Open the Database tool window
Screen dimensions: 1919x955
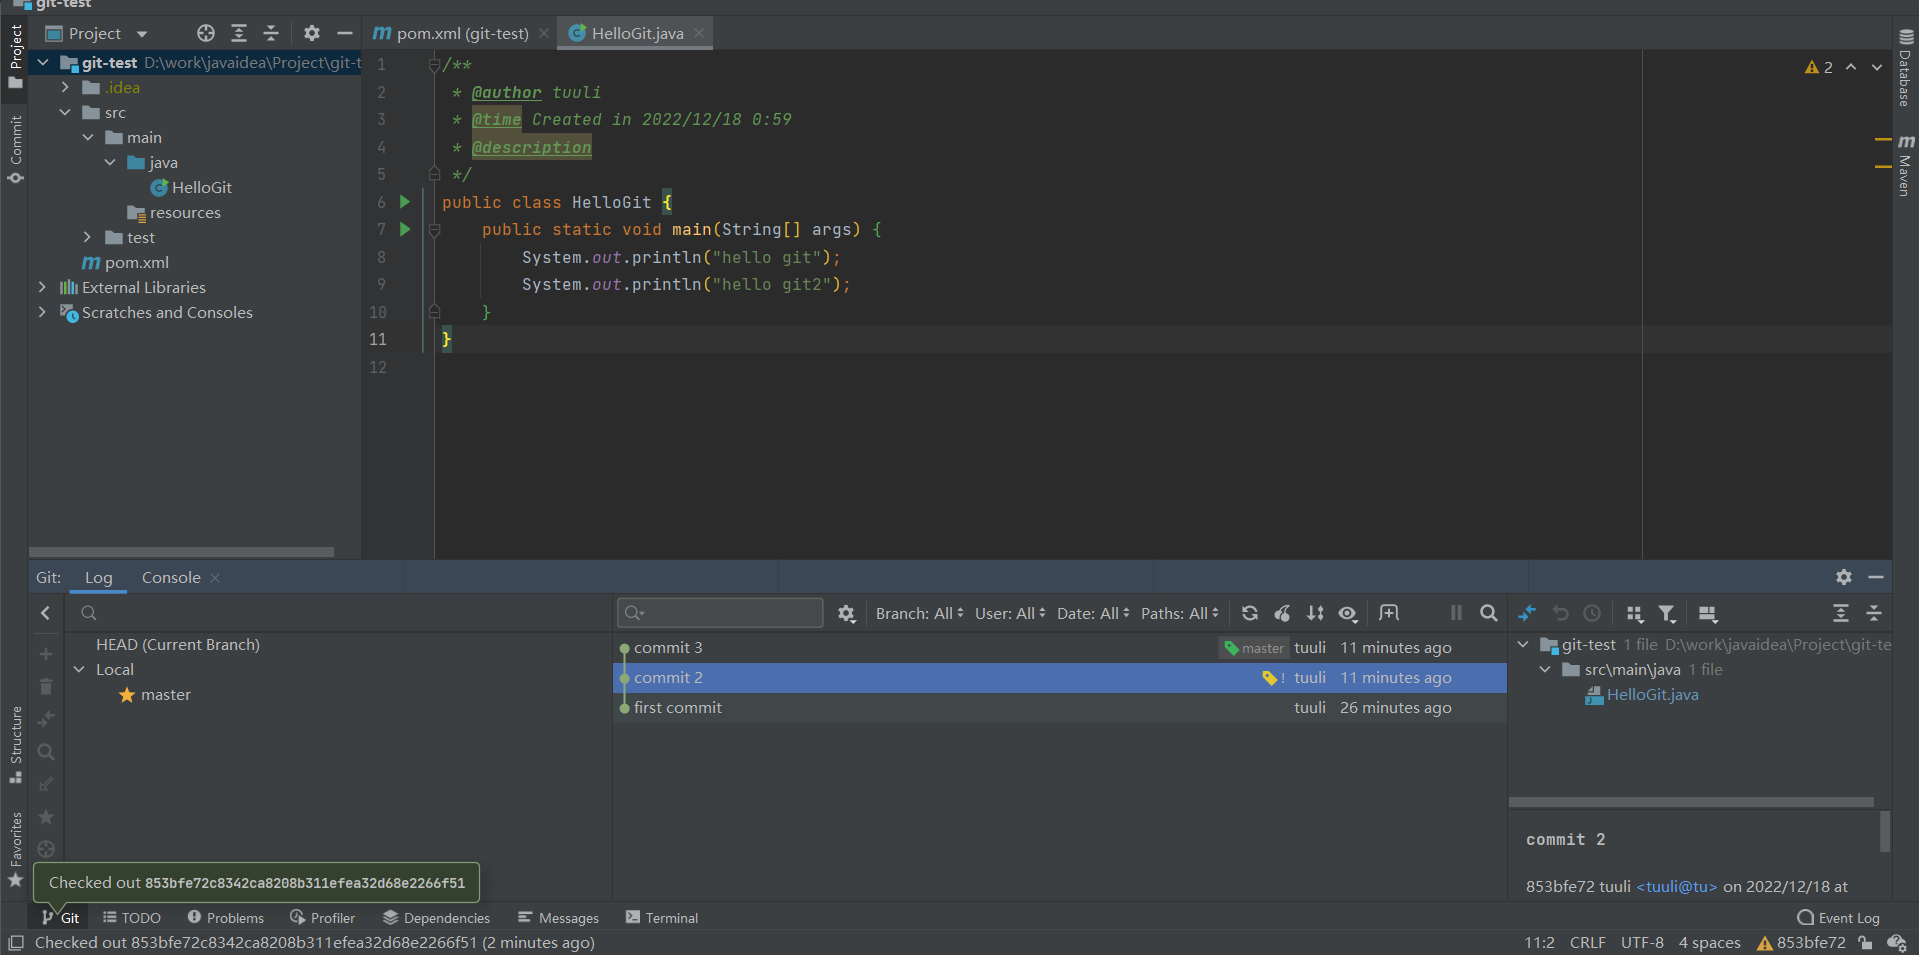tap(1905, 75)
